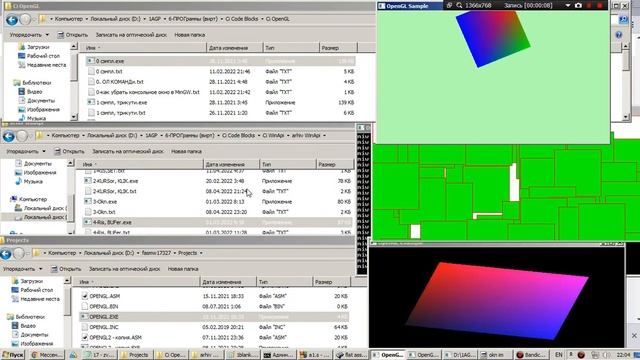The image size is (640, 360).
Task: Click Новая папка in the Projects window
Action: (x=183, y=269)
